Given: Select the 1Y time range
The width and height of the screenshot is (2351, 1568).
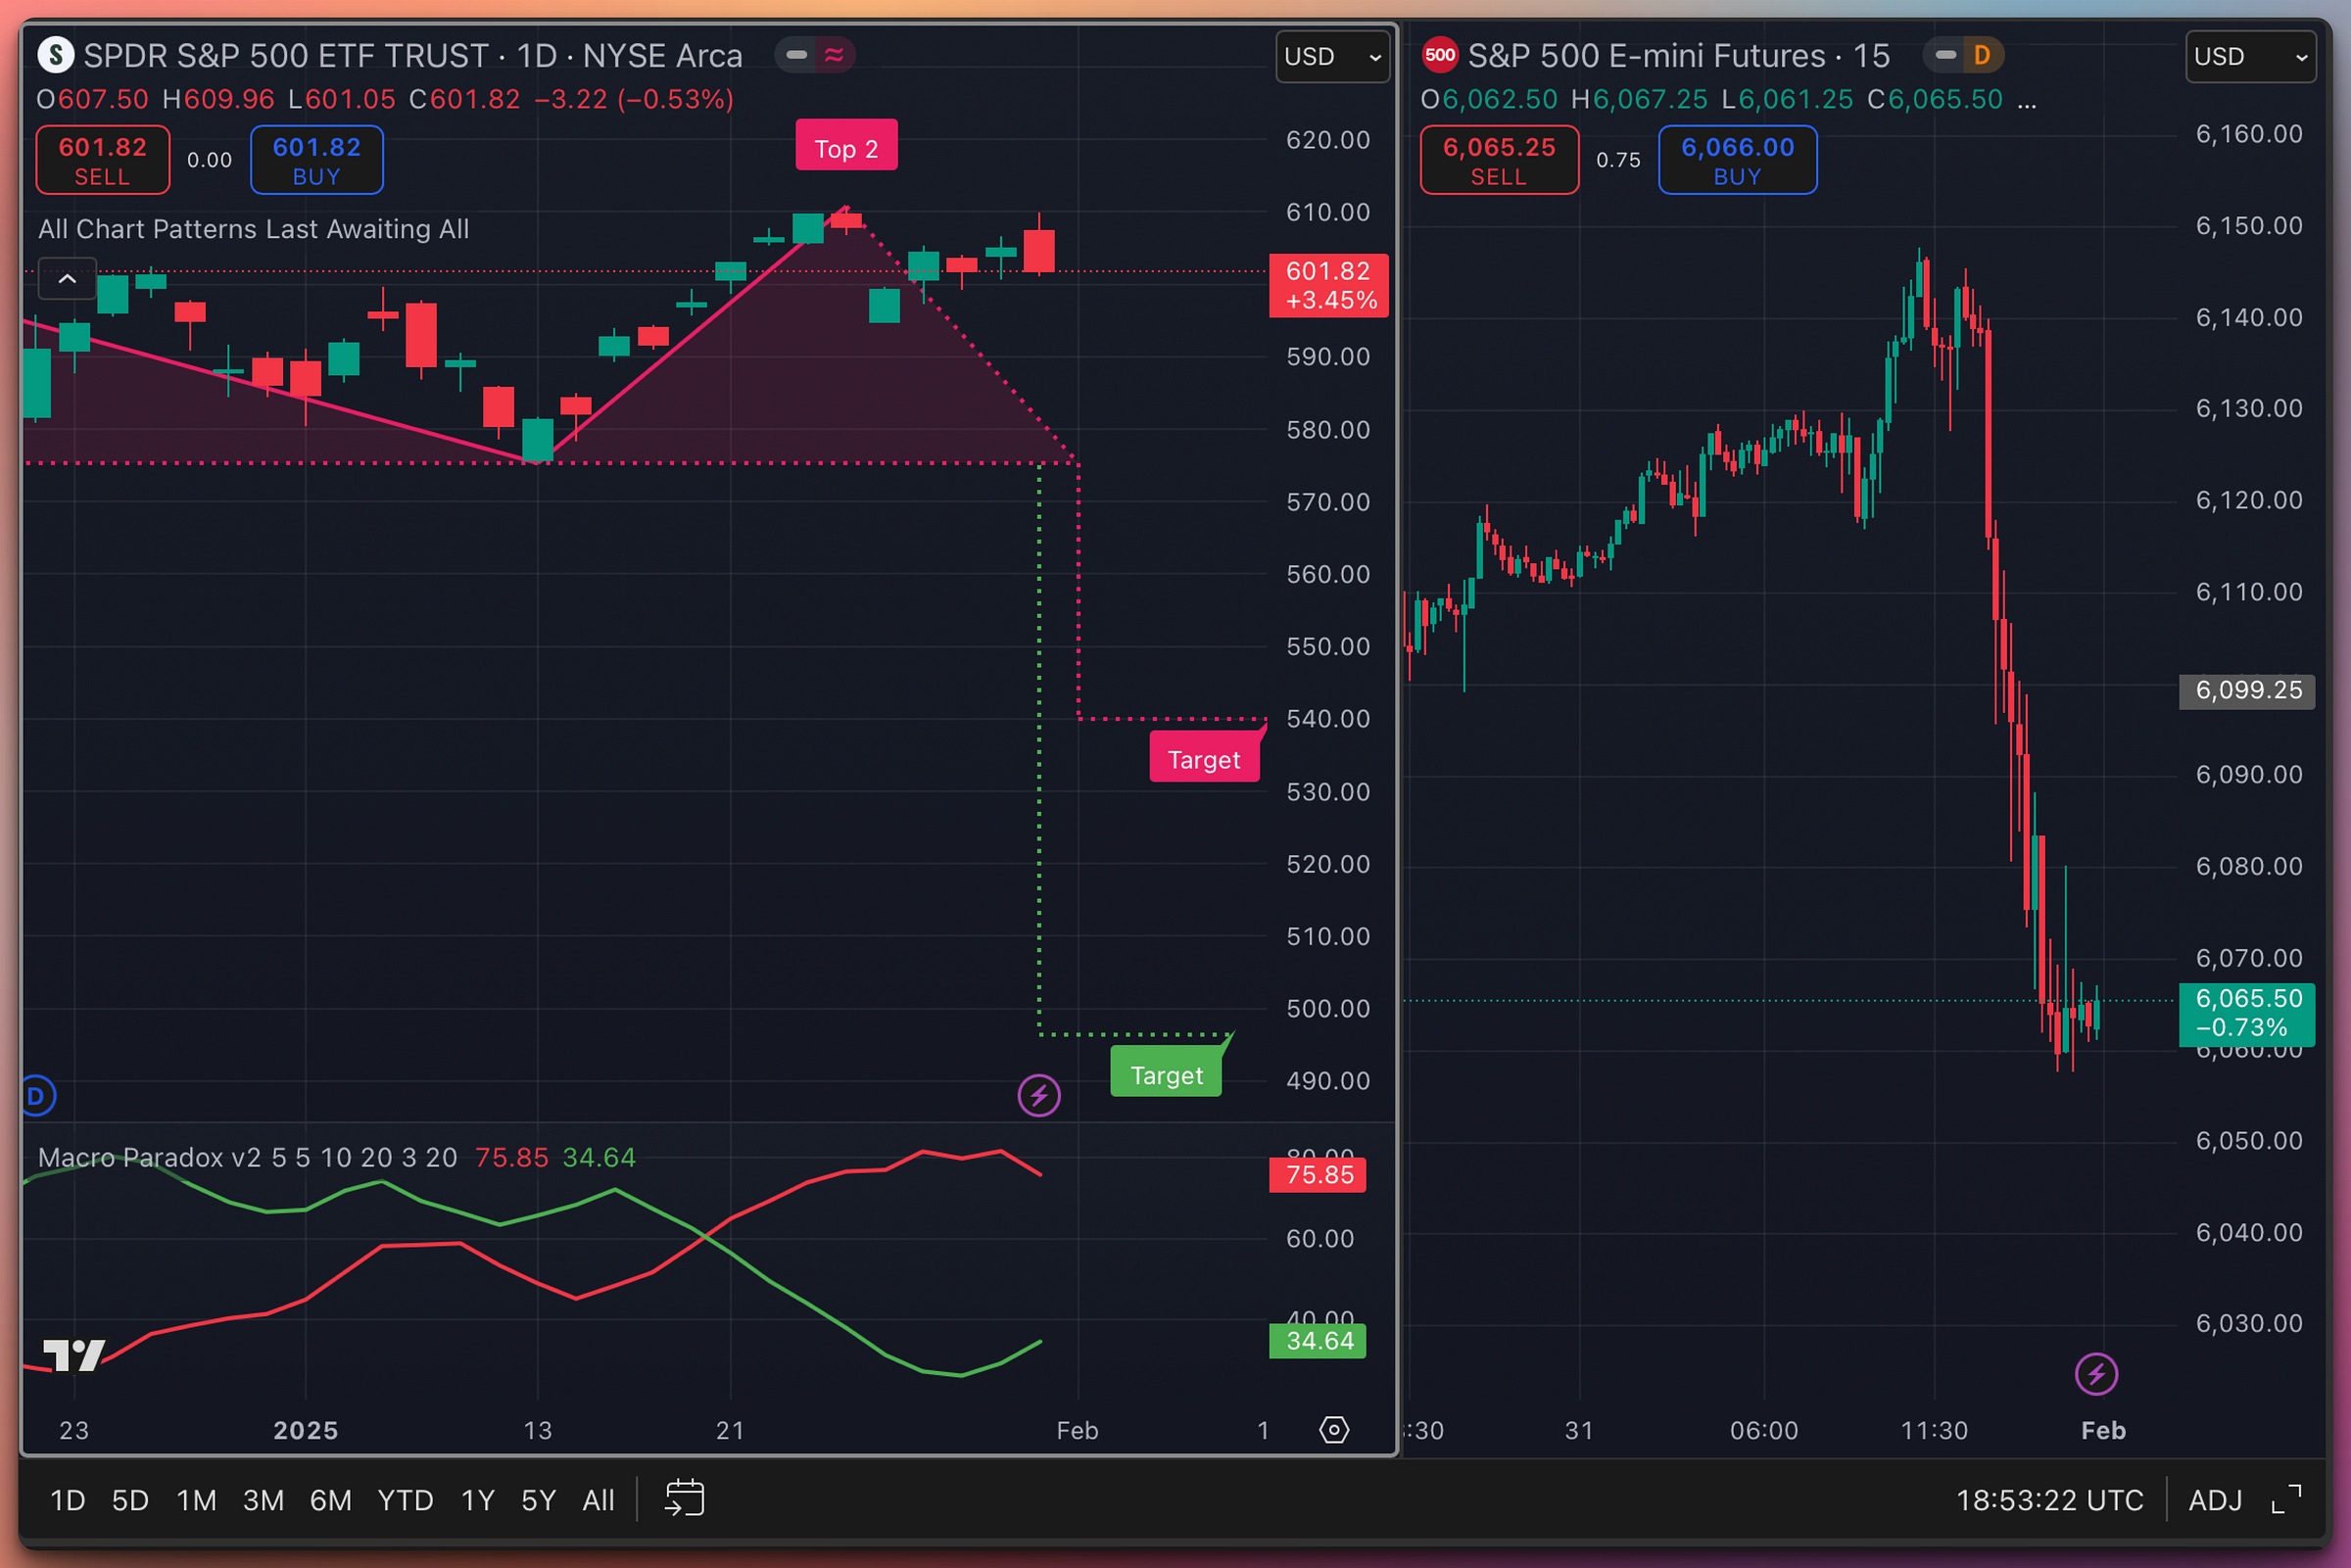Looking at the screenshot, I should [x=478, y=1500].
